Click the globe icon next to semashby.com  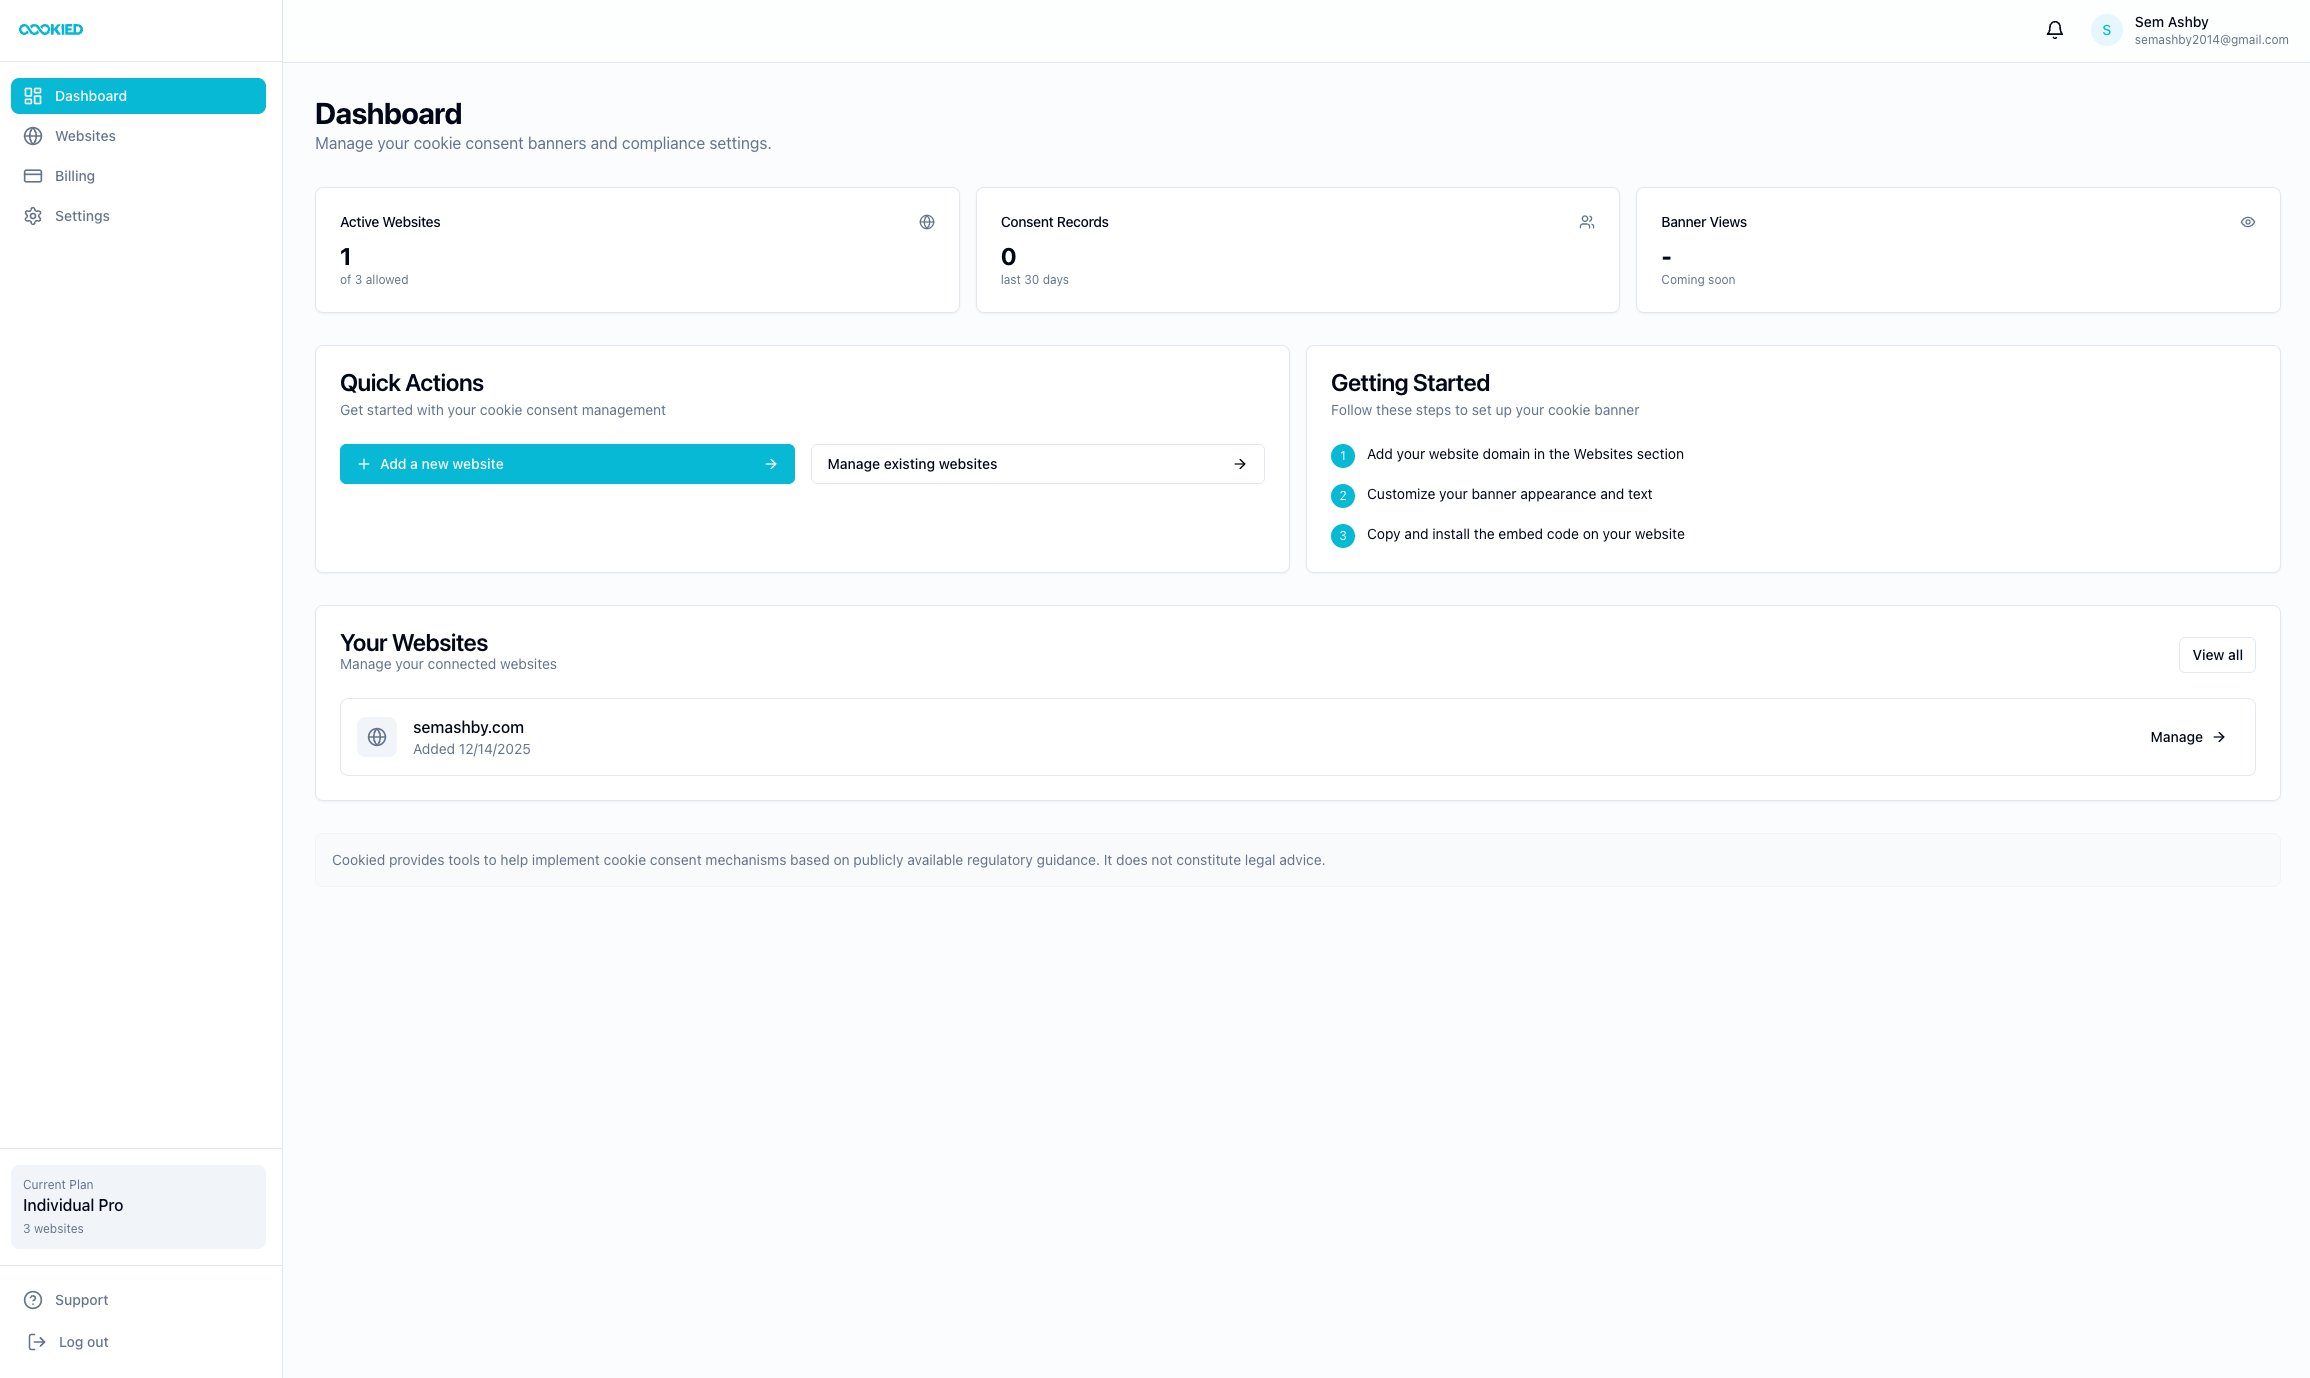[377, 736]
